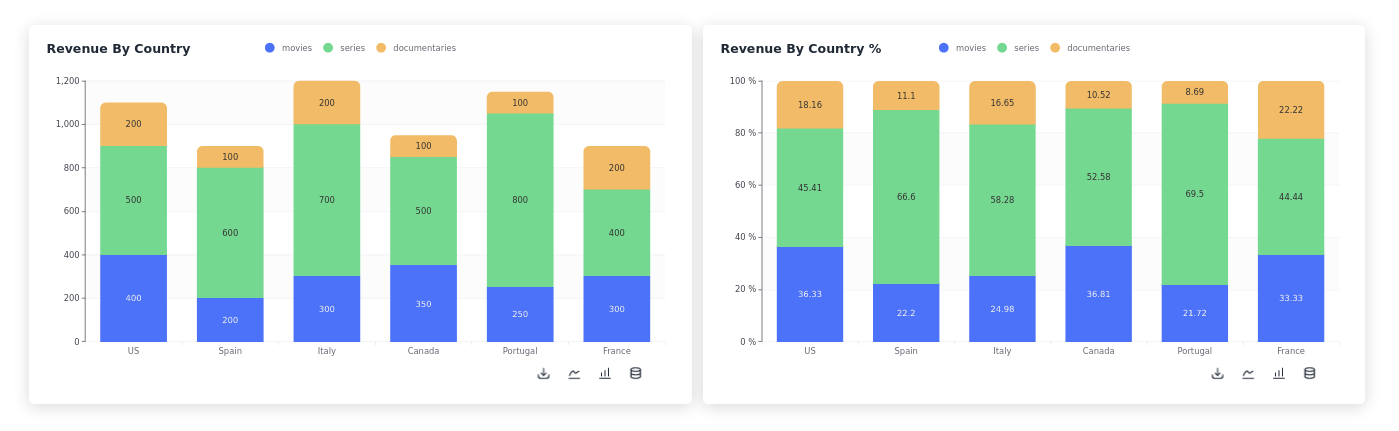Open data view icon for Revenue By Country
This screenshot has width=1399, height=431.
coord(635,373)
